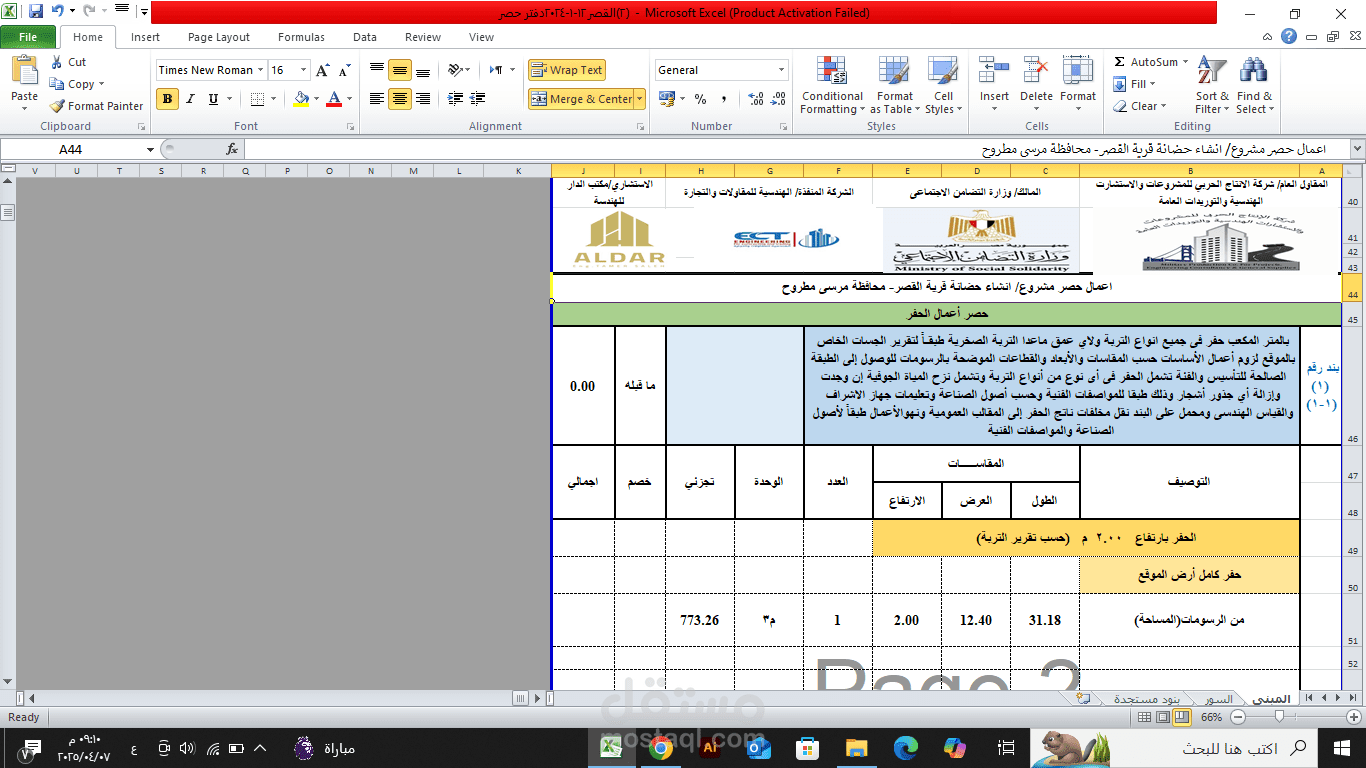Open the Clear dropdown in Editing group
1366x768 pixels.
1141,106
